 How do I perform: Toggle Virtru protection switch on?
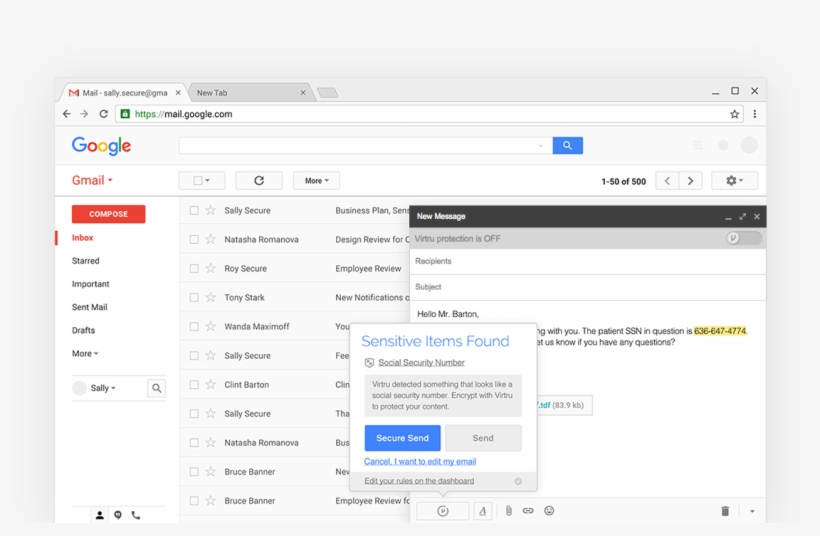click(x=744, y=238)
